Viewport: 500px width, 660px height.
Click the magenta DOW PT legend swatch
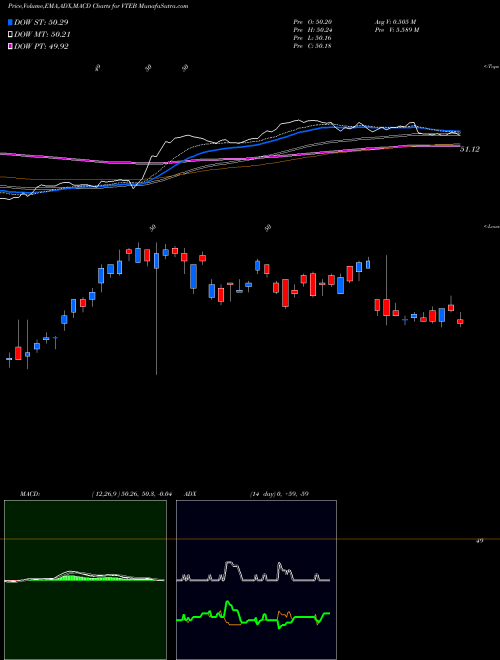click(x=10, y=46)
